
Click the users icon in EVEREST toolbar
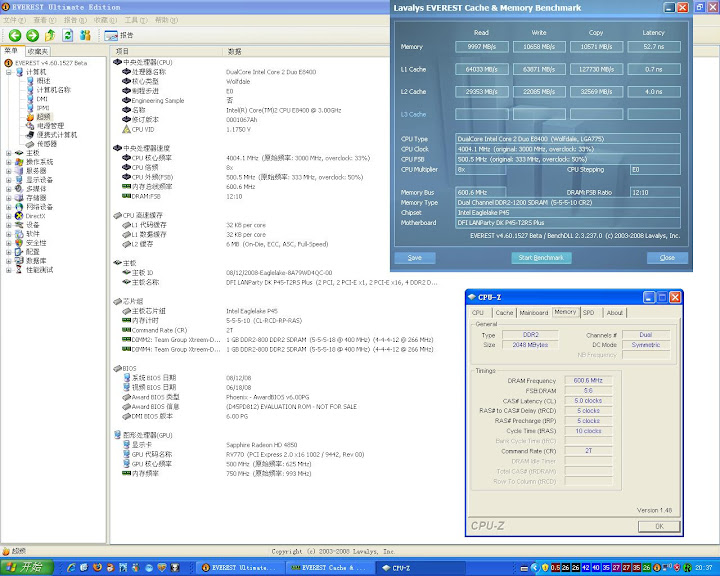85,35
